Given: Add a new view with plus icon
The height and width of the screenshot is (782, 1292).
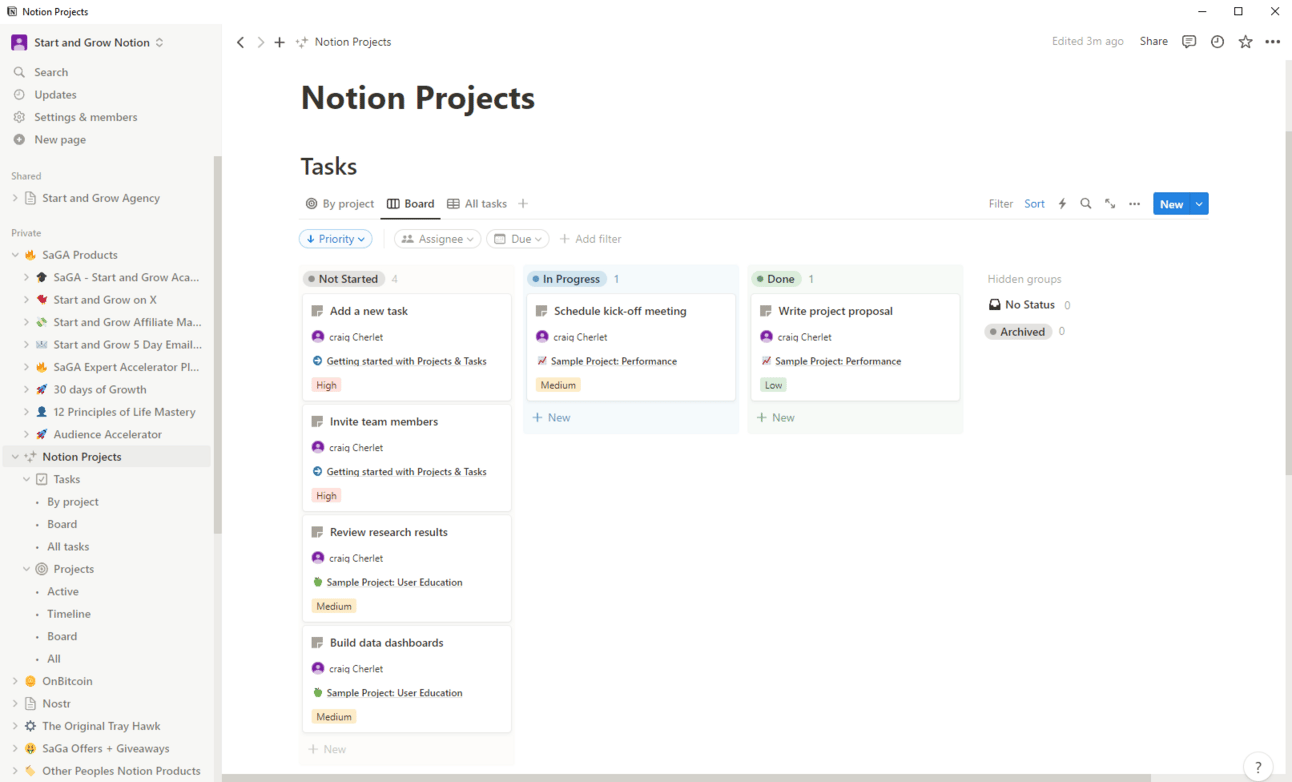Looking at the screenshot, I should [523, 204].
